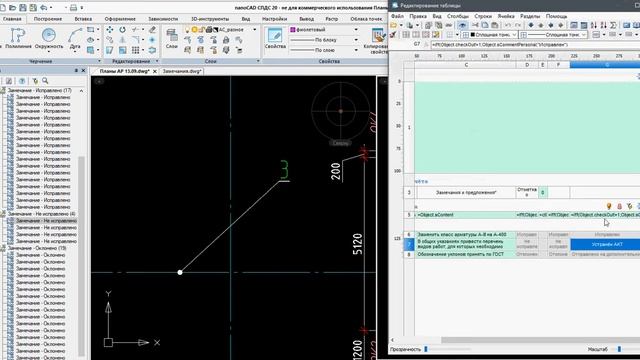Viewport: 640px width, 360px height.
Task: Save the drawing from quick access toolbar
Action: [x=23, y=8]
